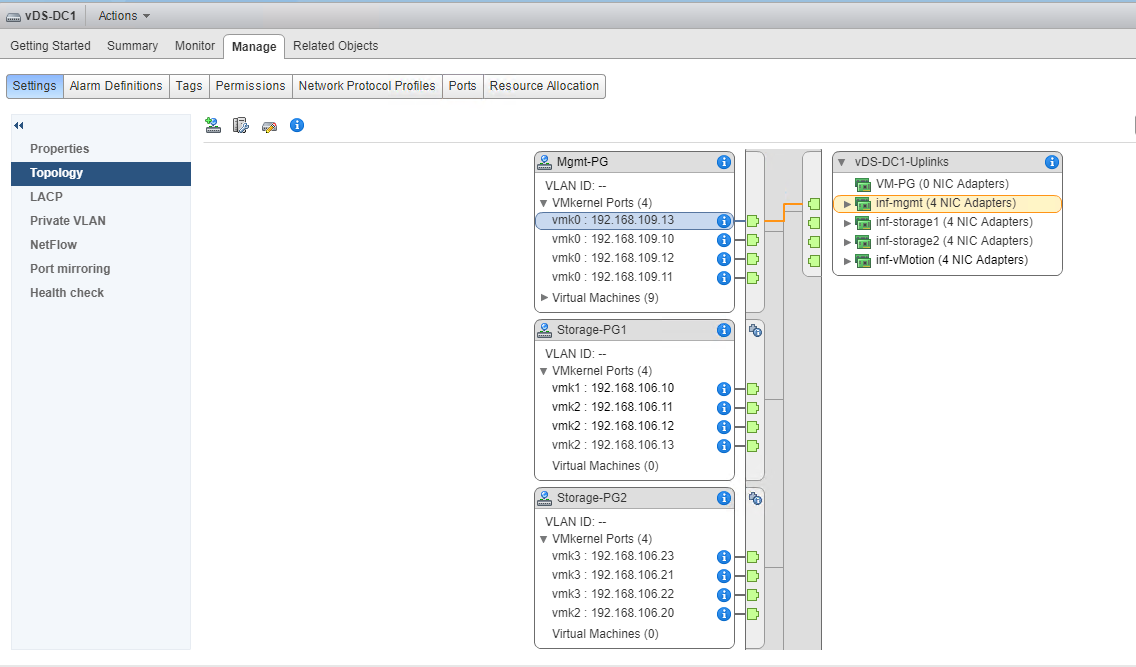Open the Network Protocol Profiles tab

[367, 86]
